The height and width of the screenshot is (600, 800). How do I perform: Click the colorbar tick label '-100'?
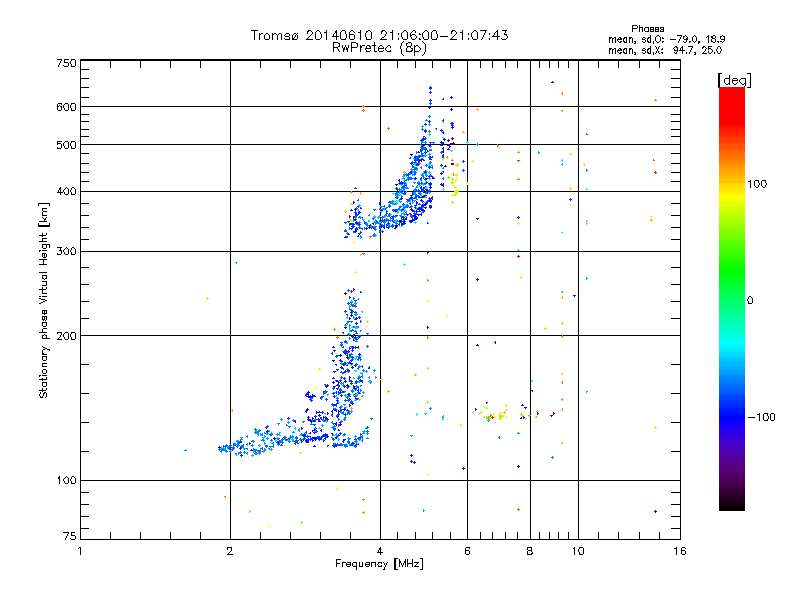762,417
